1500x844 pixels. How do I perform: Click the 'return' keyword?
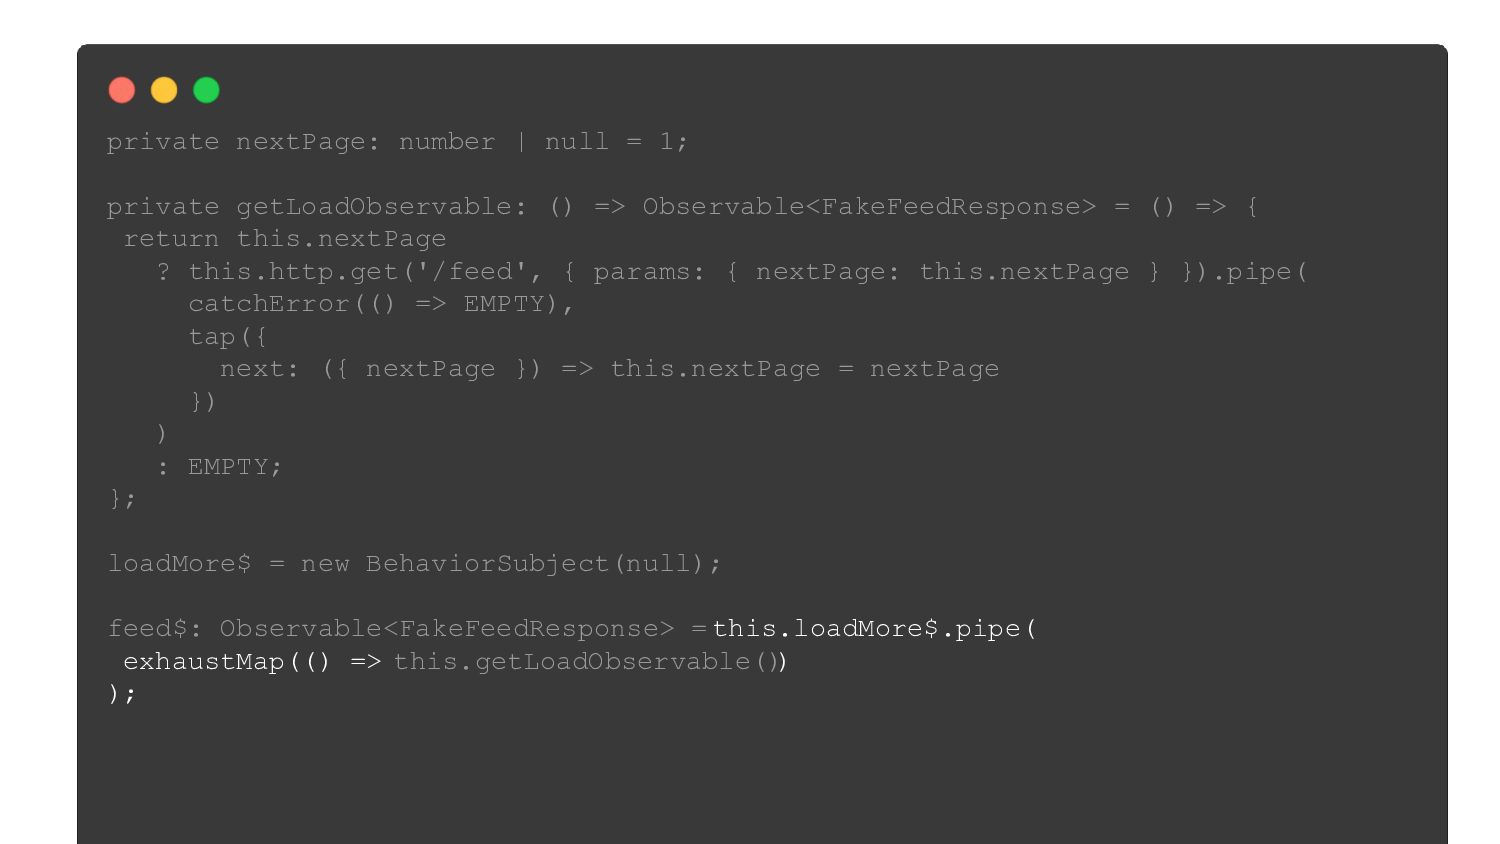[171, 239]
